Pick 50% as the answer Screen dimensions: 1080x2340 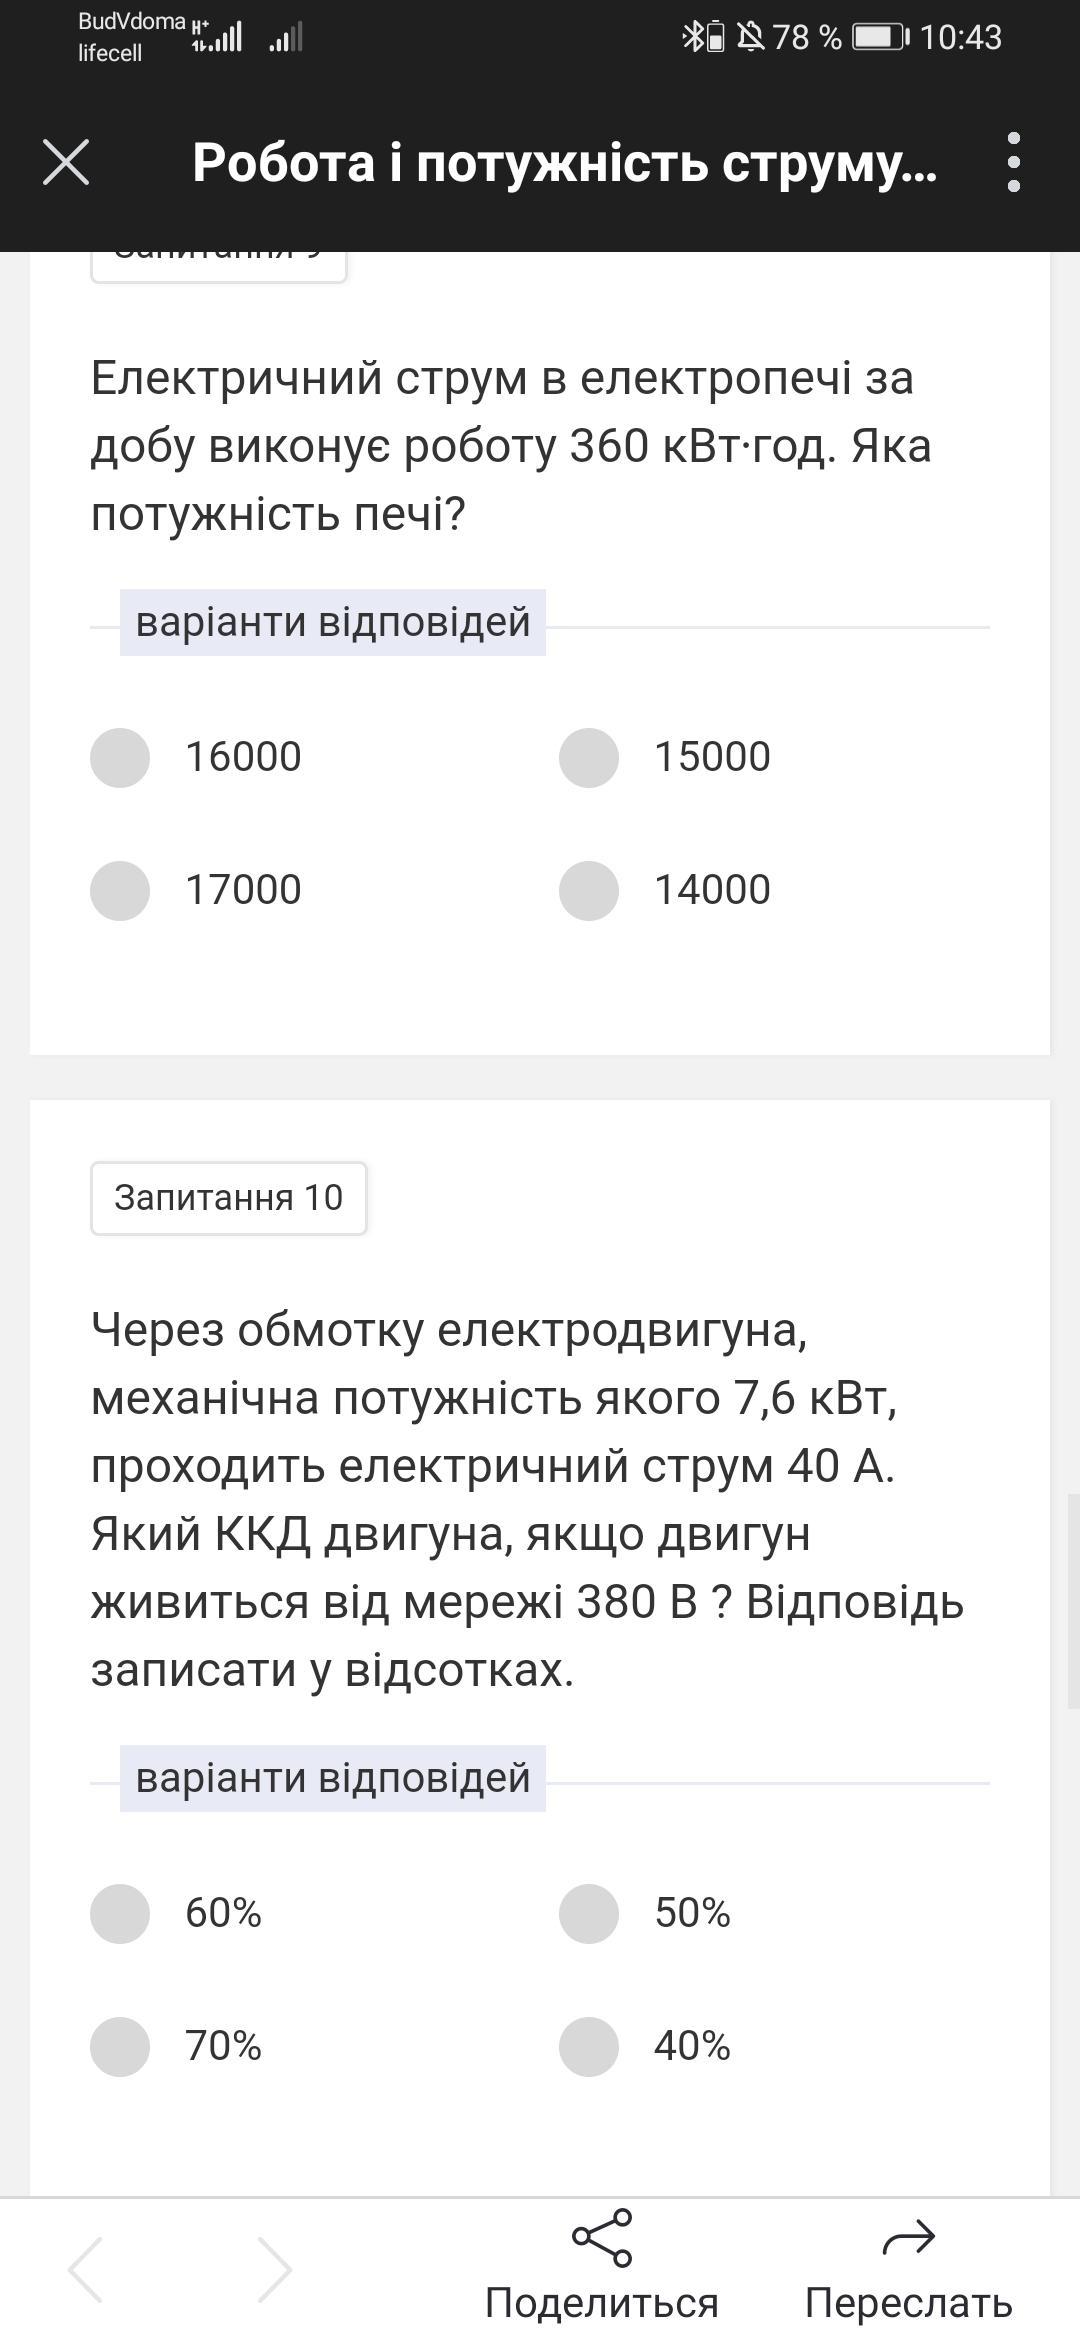click(x=589, y=1914)
